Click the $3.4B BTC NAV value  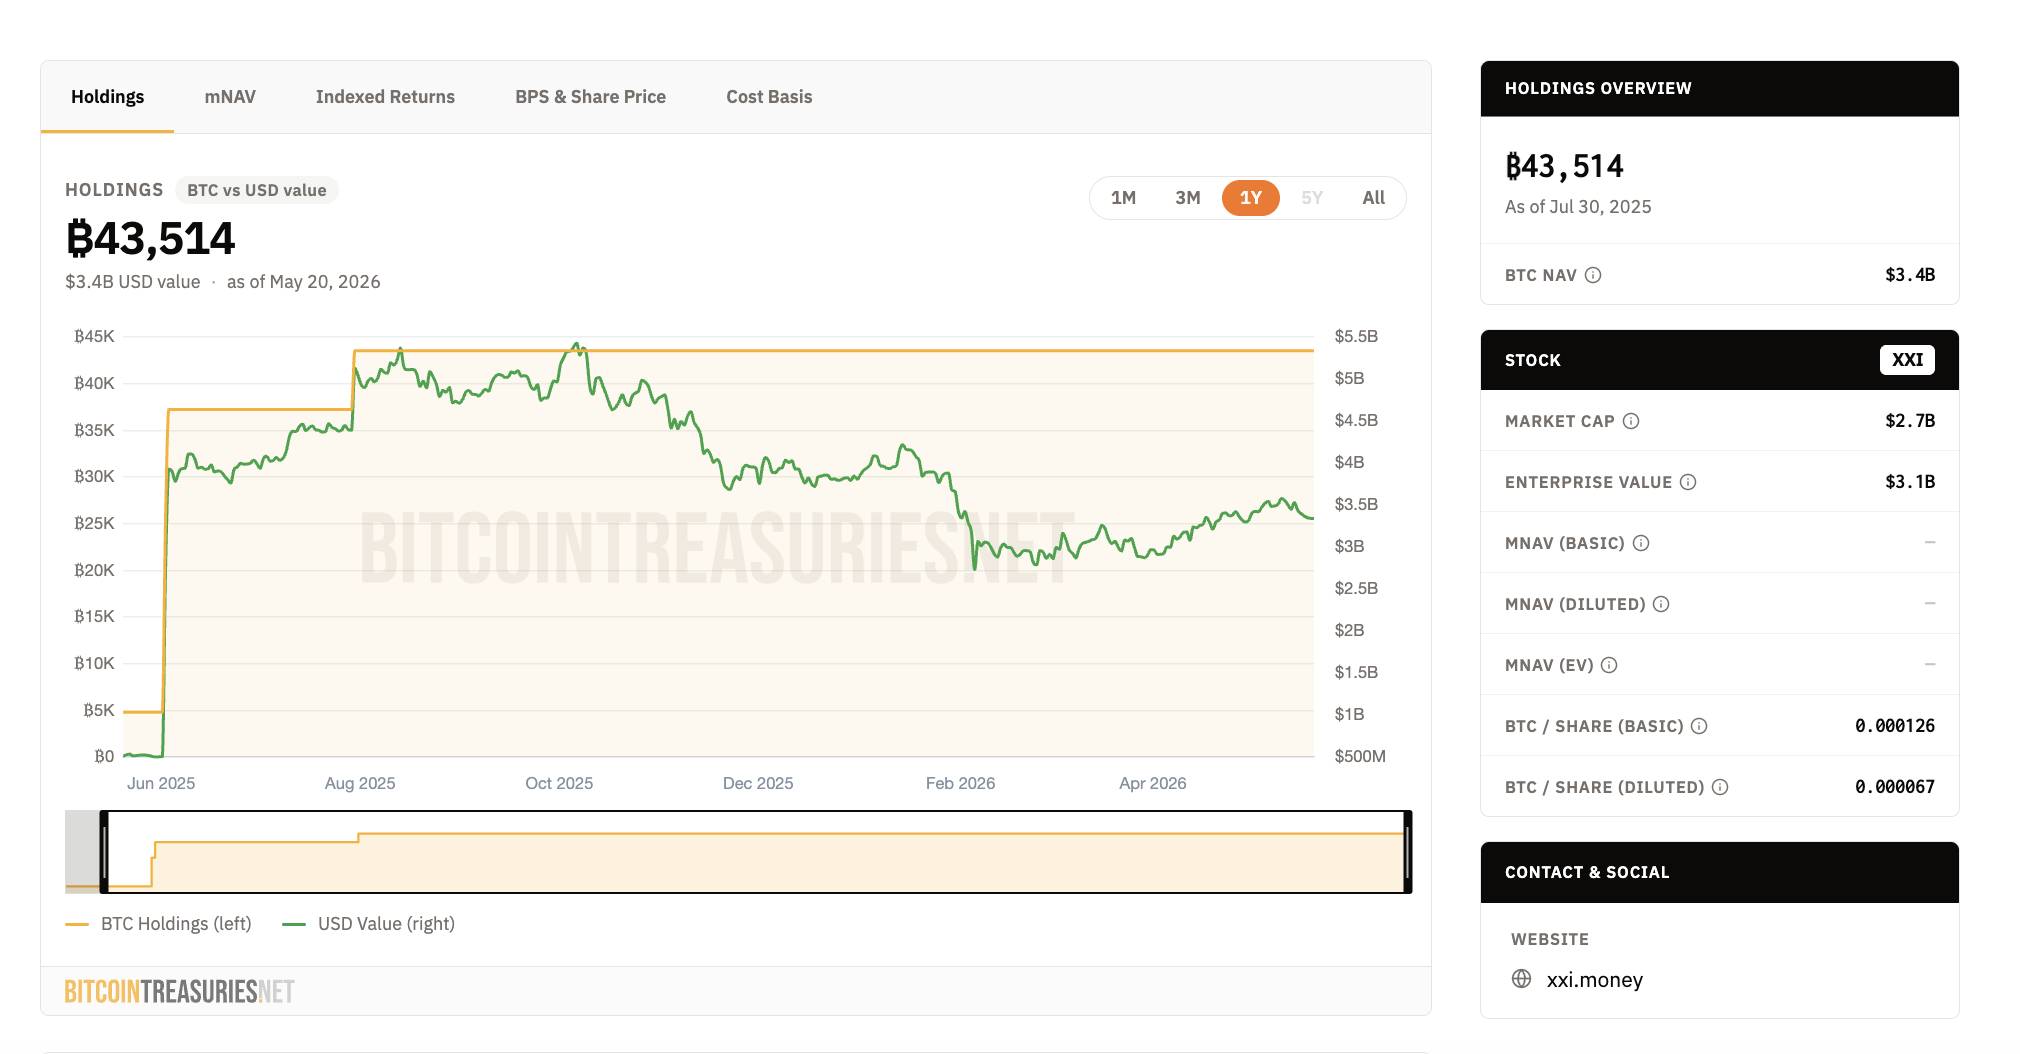(x=1910, y=275)
